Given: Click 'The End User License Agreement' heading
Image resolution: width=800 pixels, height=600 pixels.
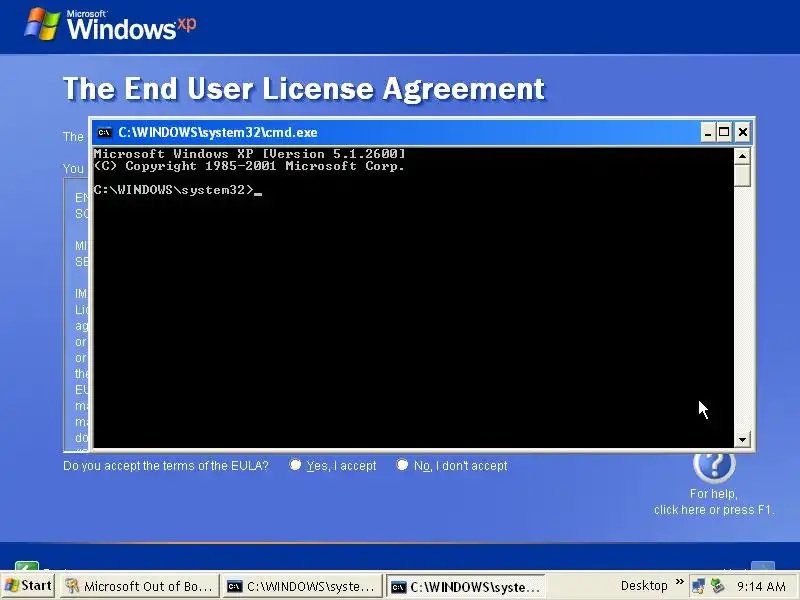Looking at the screenshot, I should coord(304,89).
